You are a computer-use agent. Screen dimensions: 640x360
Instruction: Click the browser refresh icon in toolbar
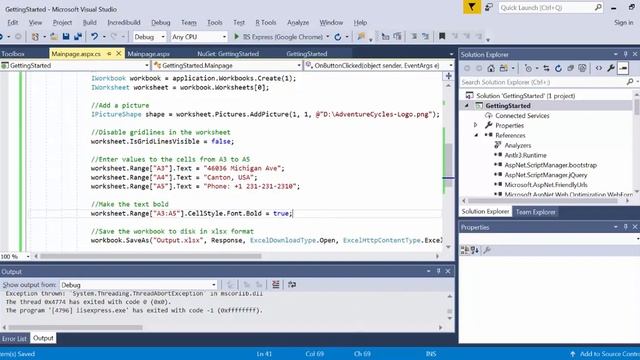click(x=338, y=37)
